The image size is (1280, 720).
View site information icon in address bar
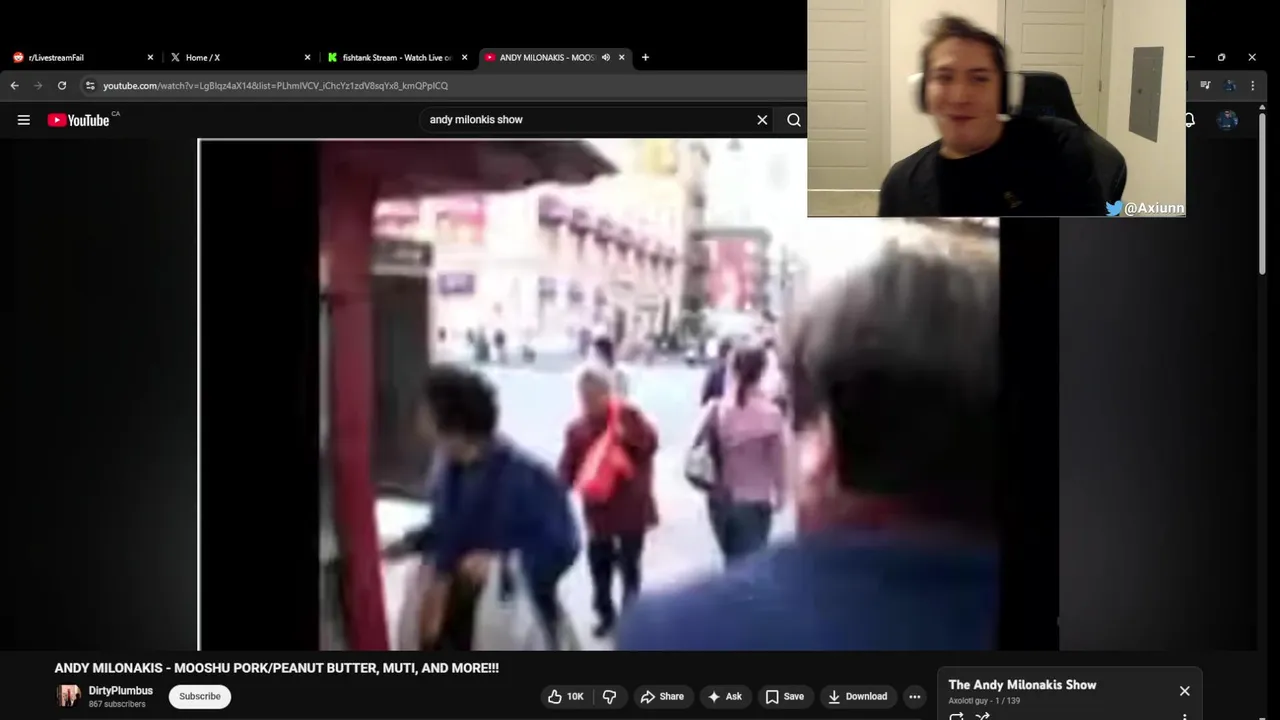[90, 86]
